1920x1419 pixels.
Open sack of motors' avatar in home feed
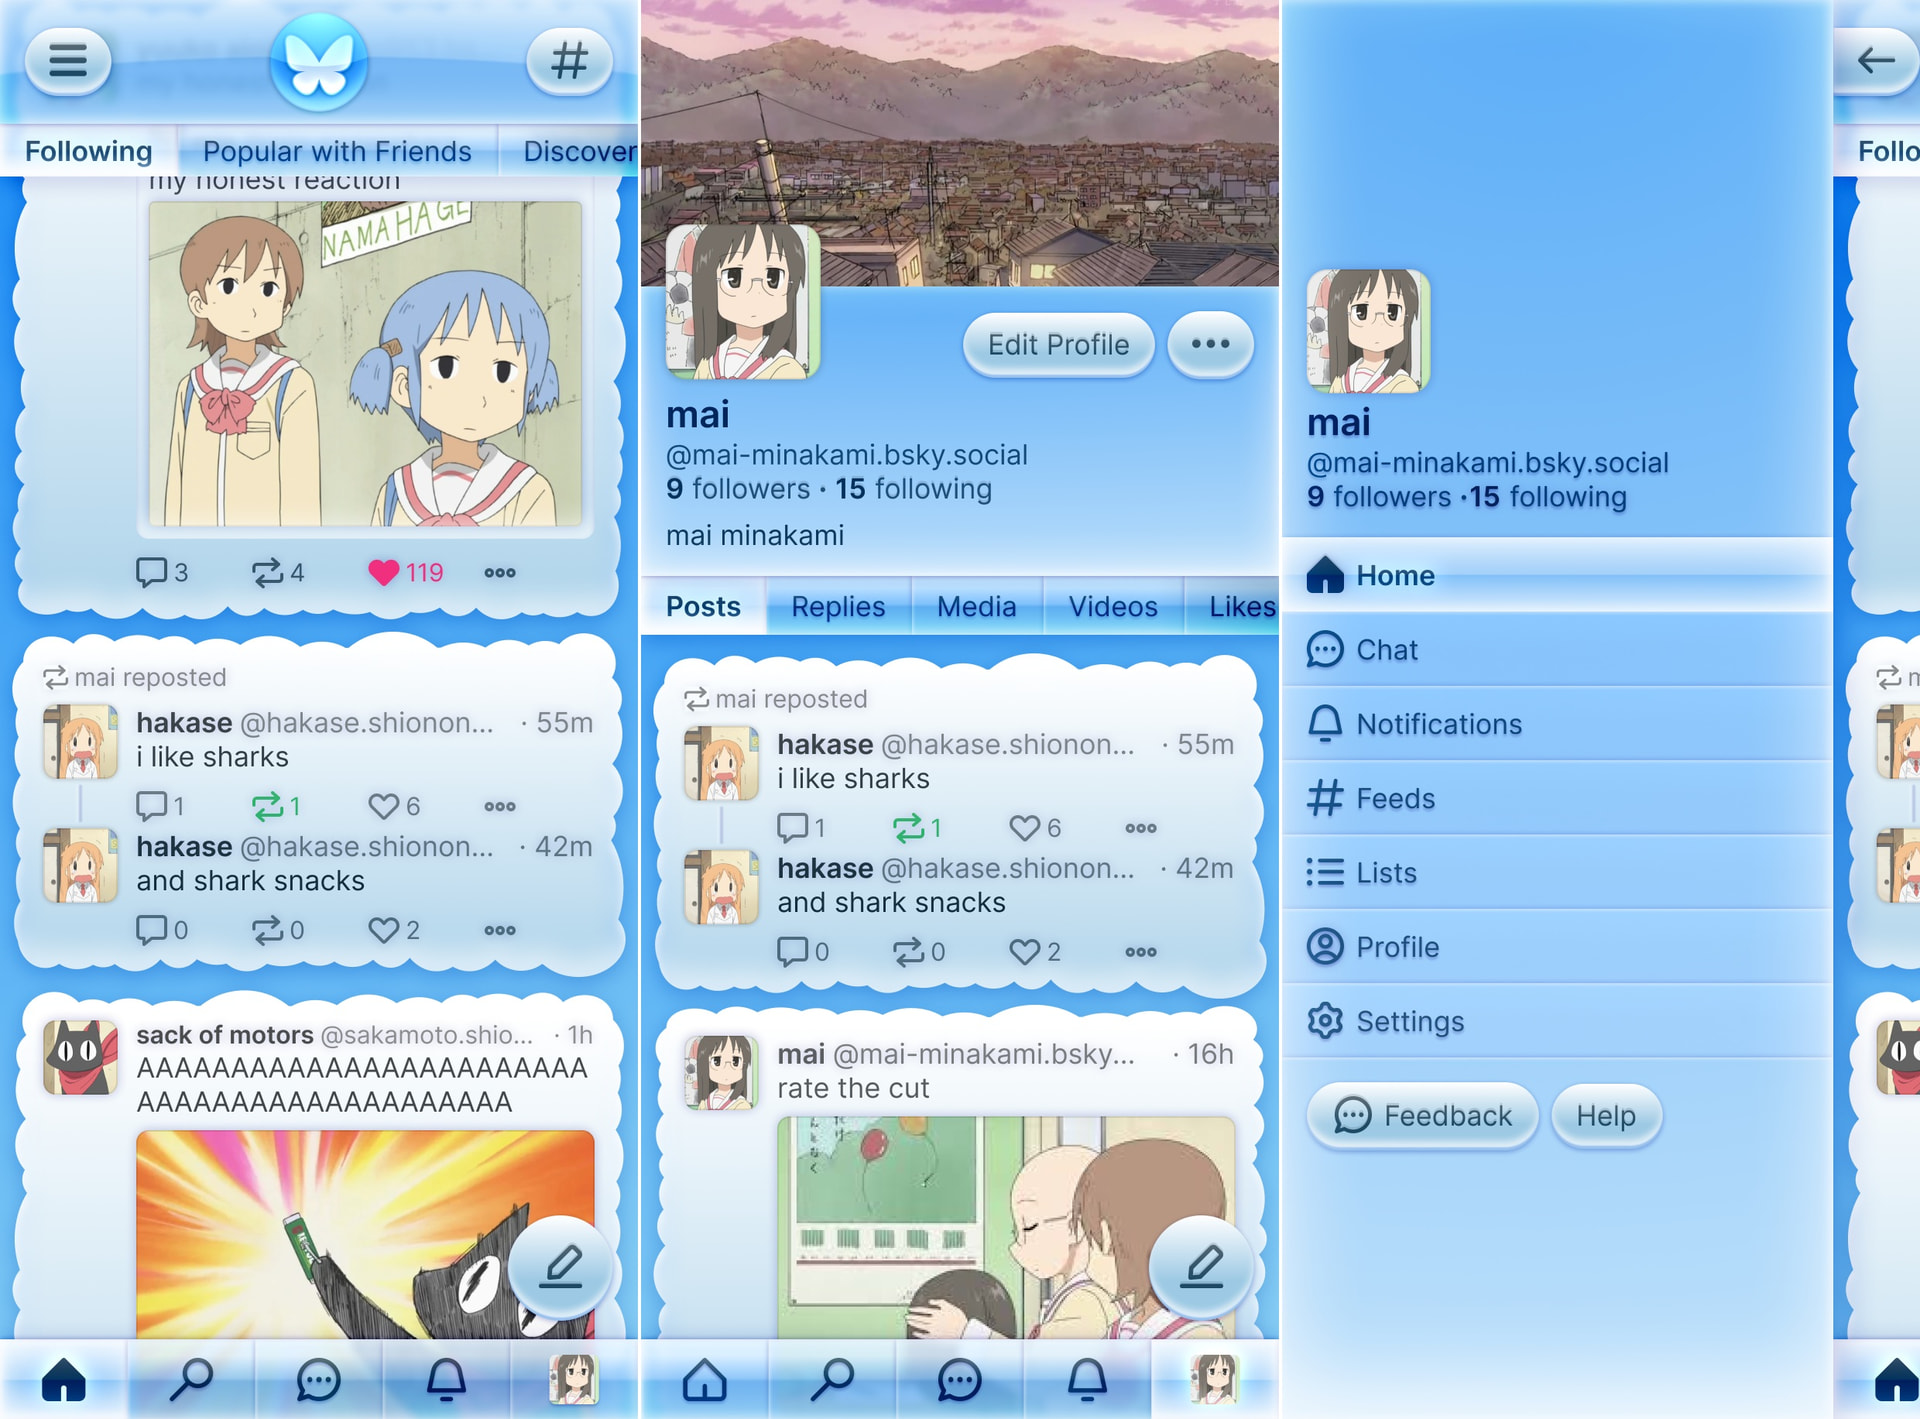80,1057
